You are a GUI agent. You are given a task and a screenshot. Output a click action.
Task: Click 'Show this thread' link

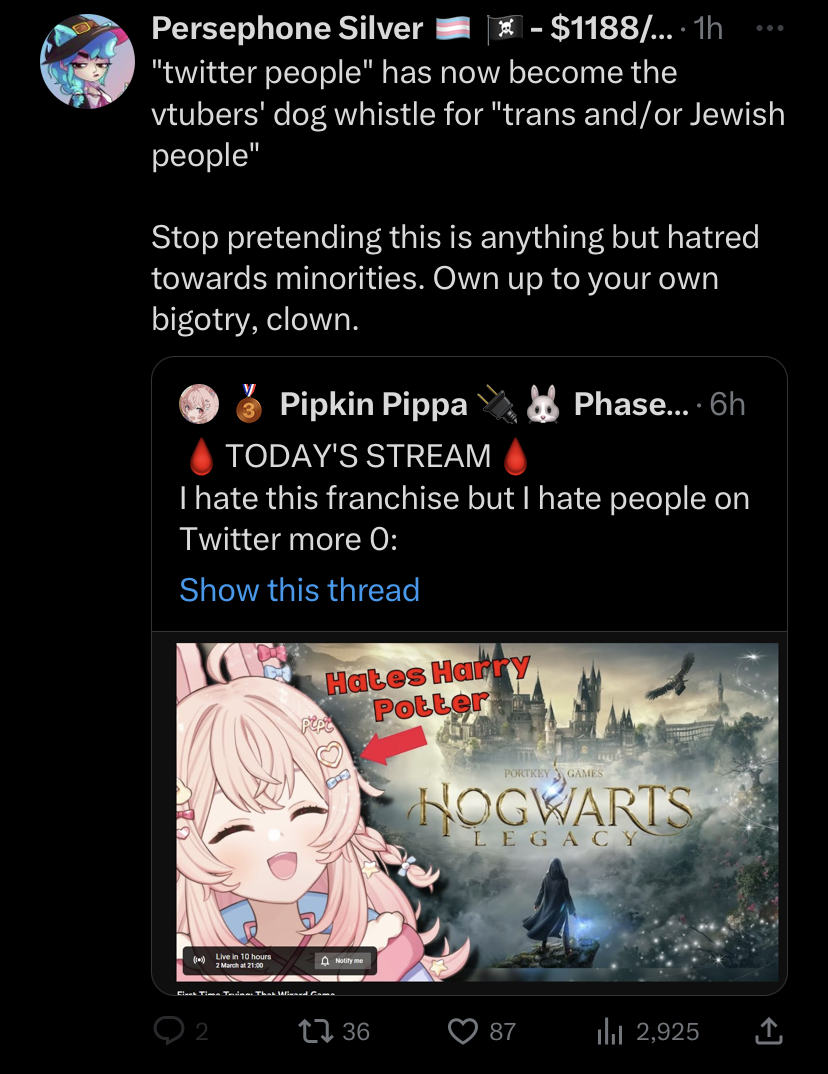[299, 590]
